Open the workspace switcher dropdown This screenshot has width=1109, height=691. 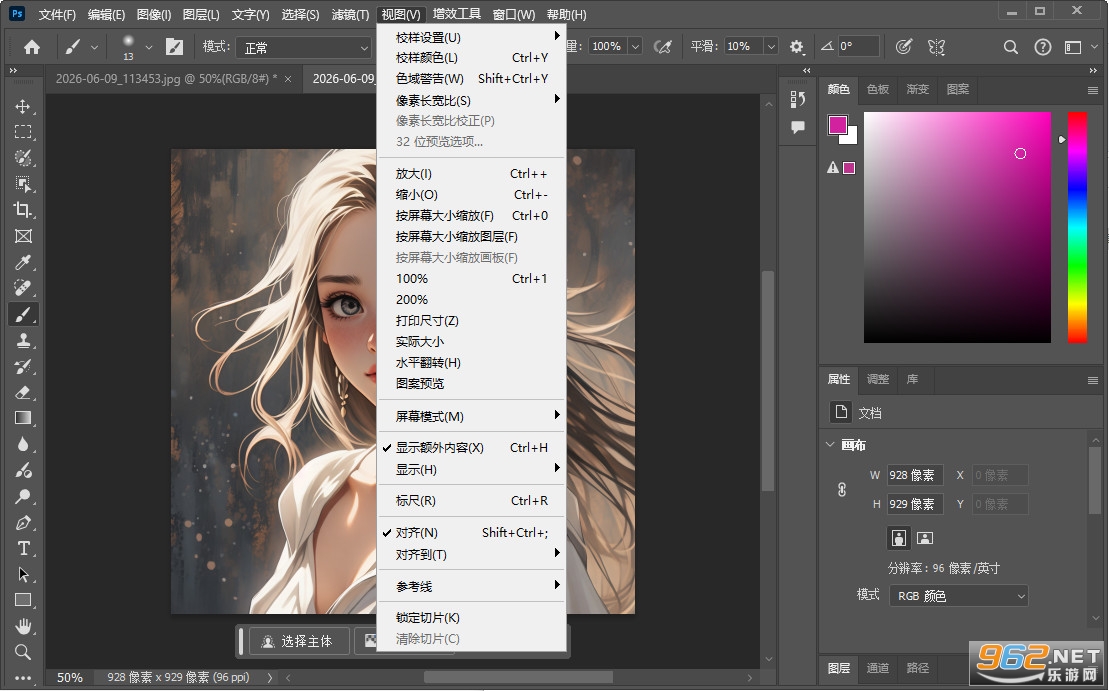coord(1079,47)
